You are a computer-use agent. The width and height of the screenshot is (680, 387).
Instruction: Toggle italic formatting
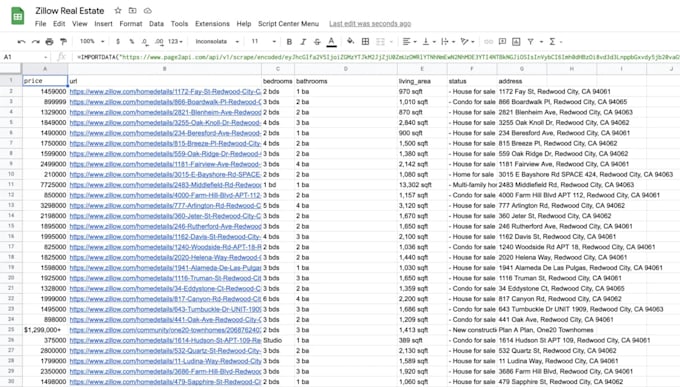click(x=303, y=42)
